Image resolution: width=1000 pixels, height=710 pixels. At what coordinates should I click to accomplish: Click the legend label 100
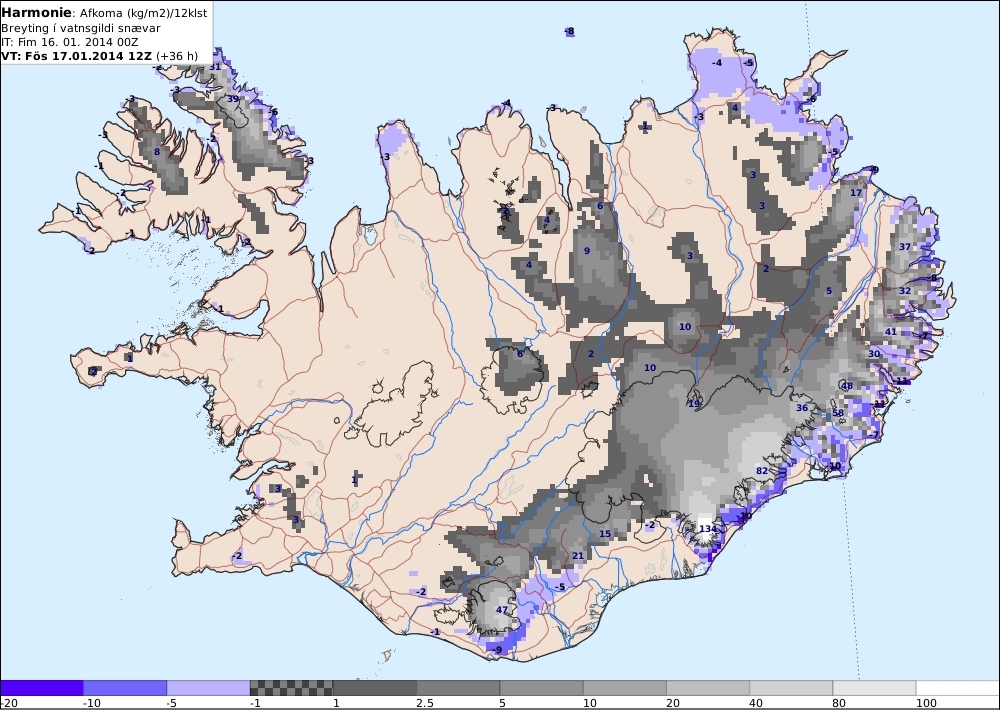point(926,703)
